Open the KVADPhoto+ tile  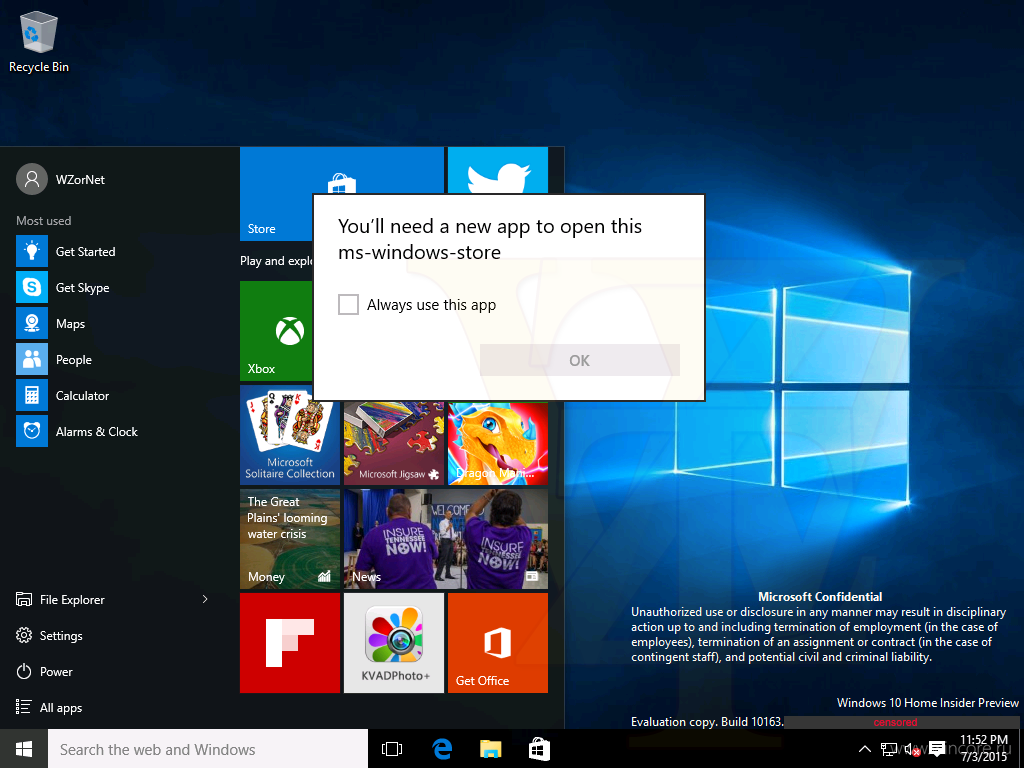pyautogui.click(x=394, y=643)
